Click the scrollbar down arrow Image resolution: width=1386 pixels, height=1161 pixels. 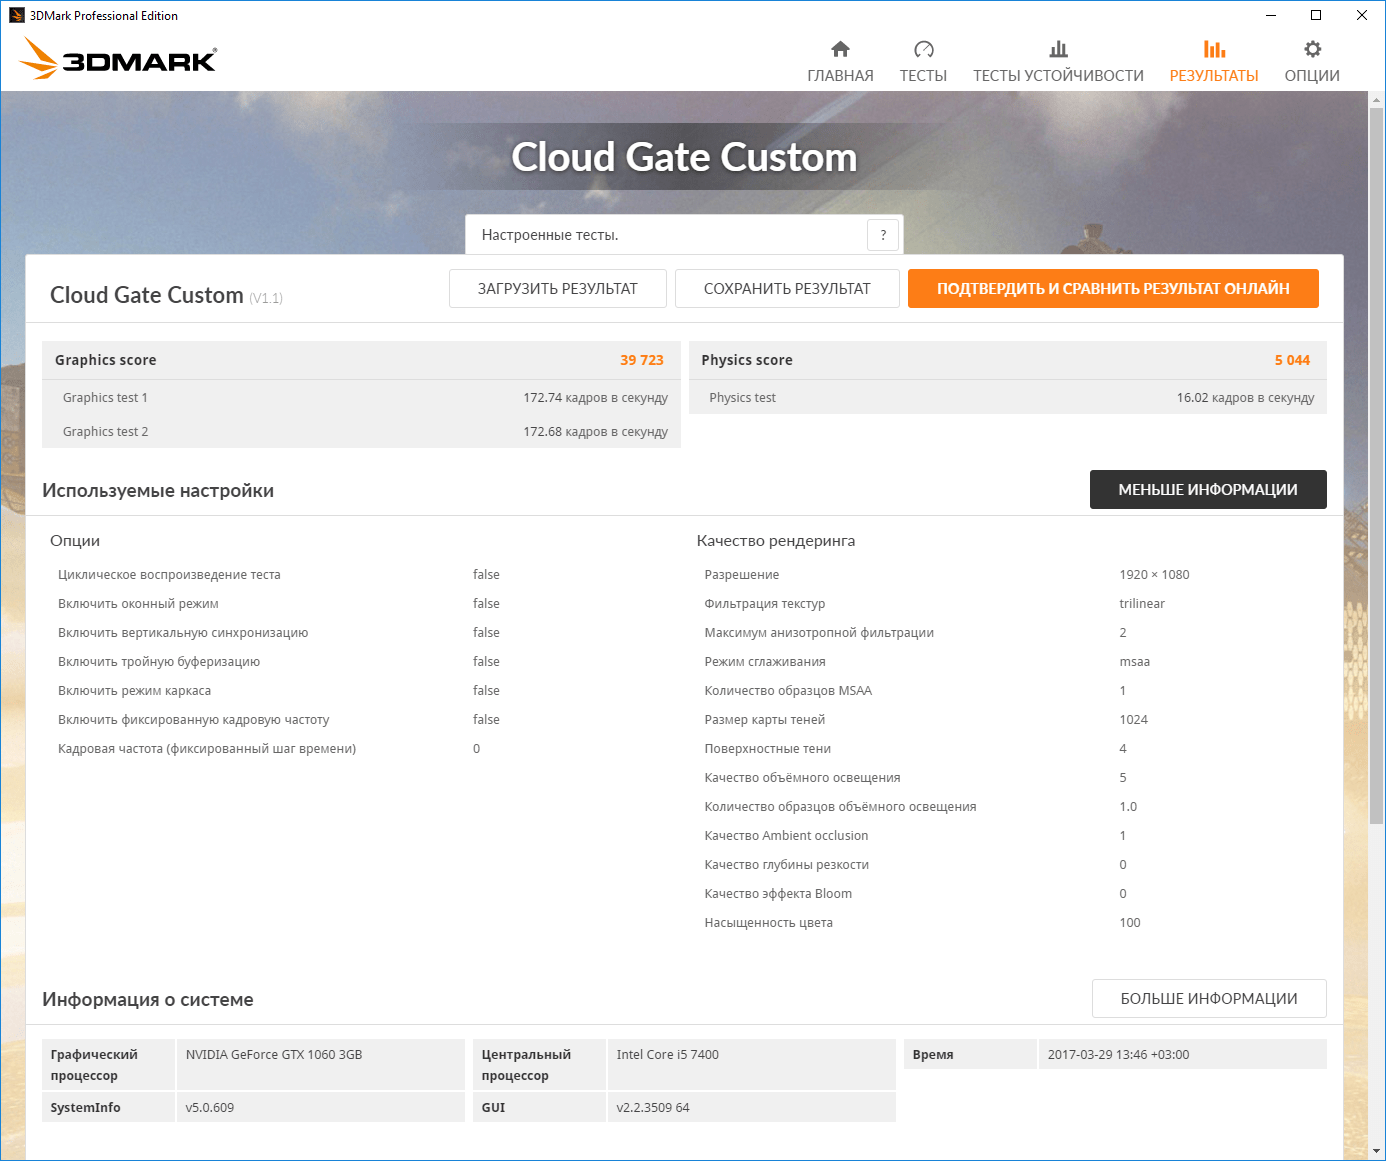click(1376, 1151)
